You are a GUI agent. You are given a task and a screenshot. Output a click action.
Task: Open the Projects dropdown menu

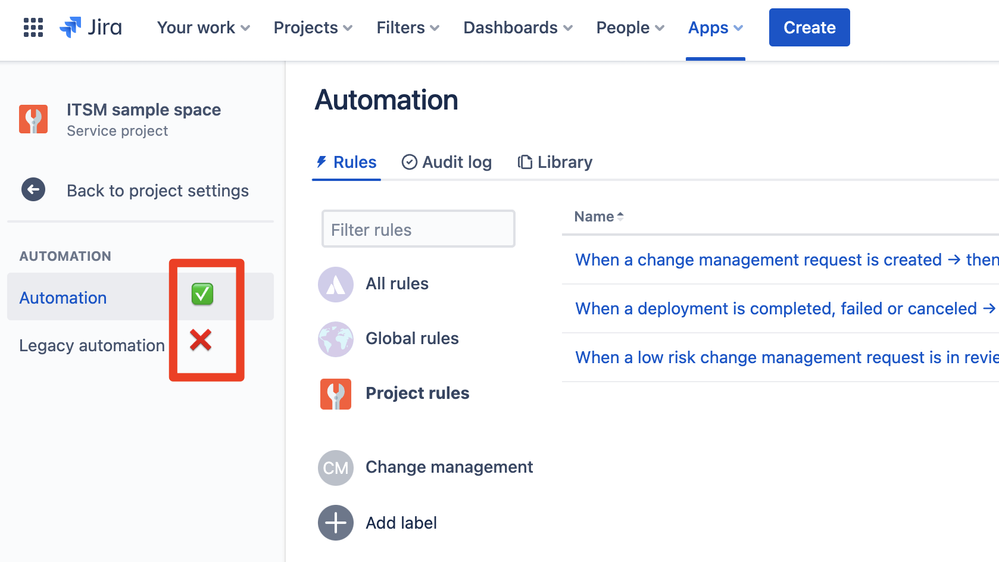(313, 27)
